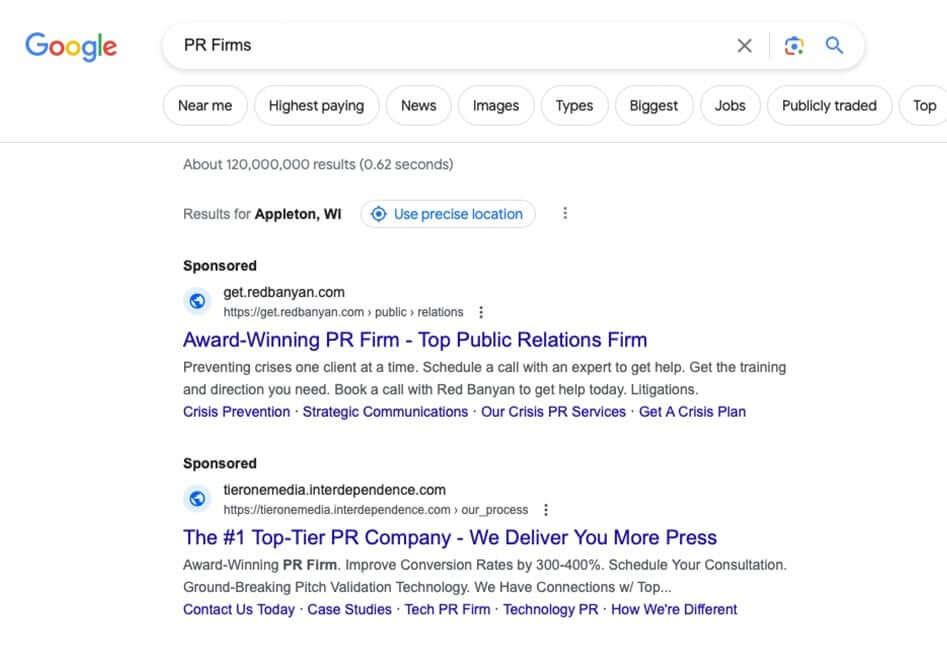Click the "Use precise location" button

[x=448, y=214]
